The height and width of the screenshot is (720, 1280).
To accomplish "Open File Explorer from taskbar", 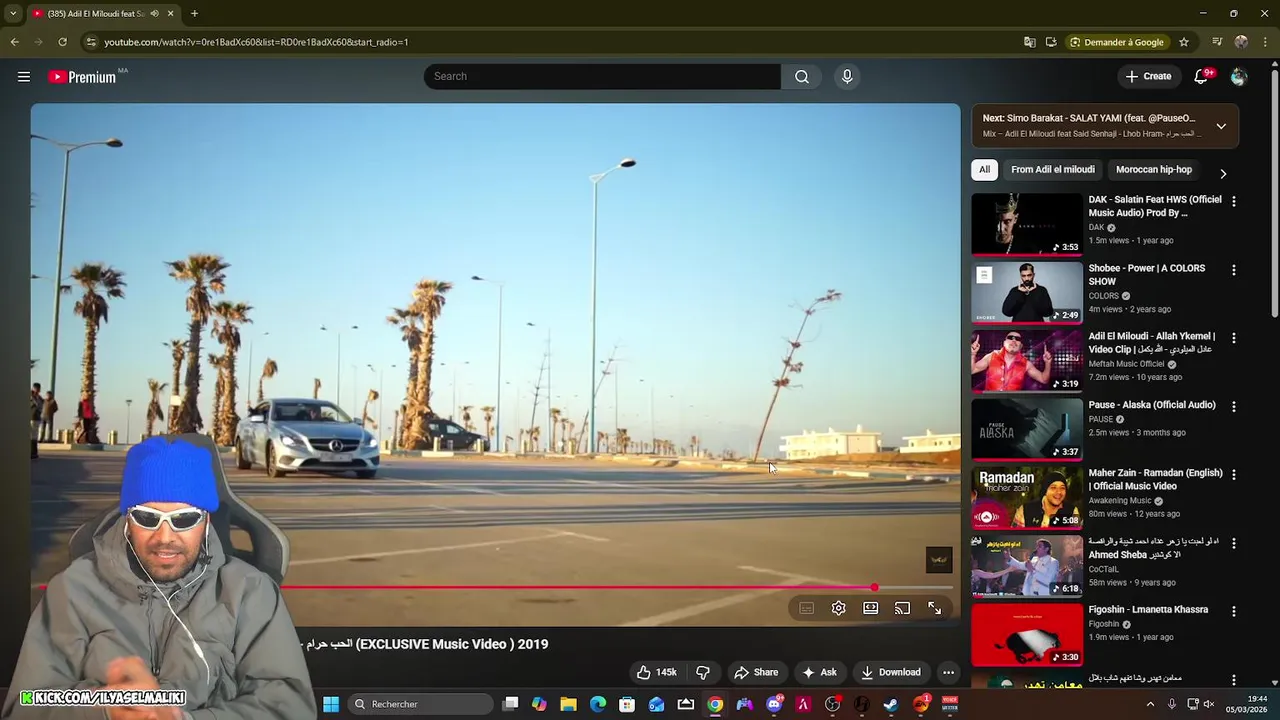I will 568,704.
